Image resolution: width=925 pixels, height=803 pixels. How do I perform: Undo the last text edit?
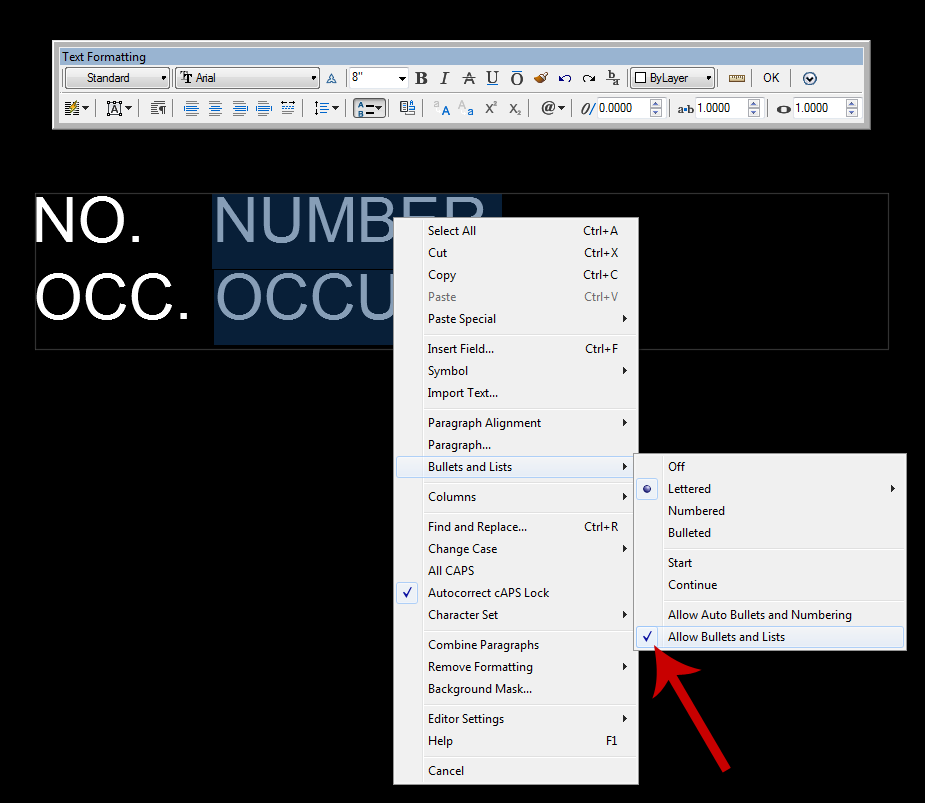pyautogui.click(x=564, y=78)
